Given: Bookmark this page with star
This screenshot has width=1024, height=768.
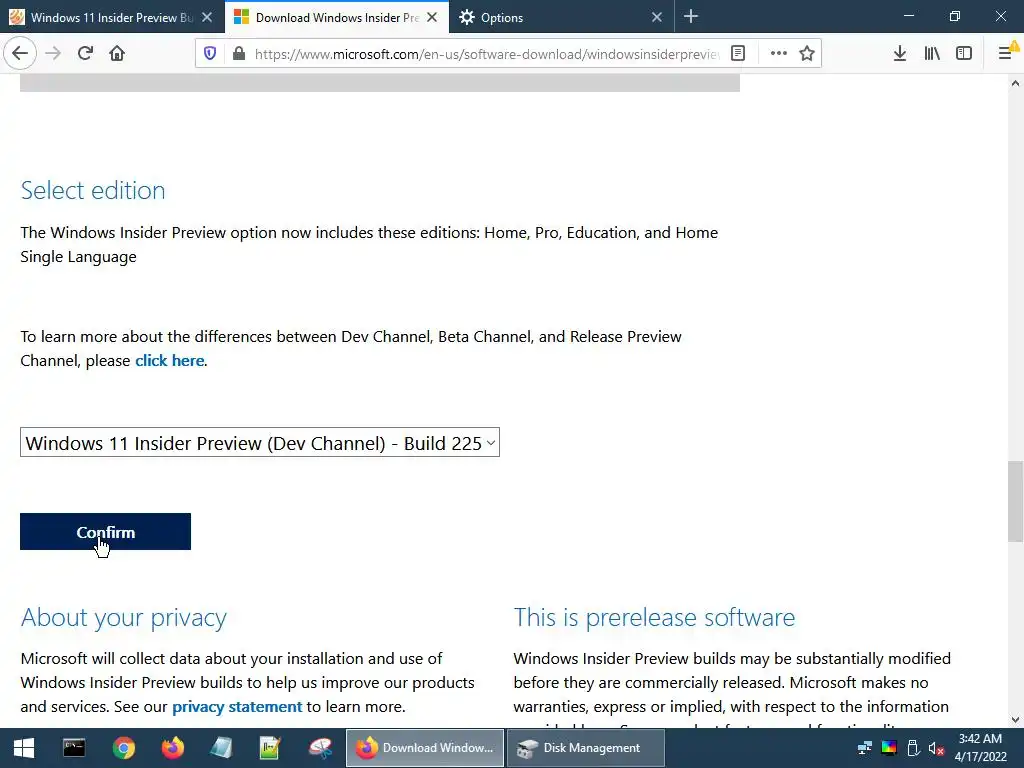Looking at the screenshot, I should [807, 54].
